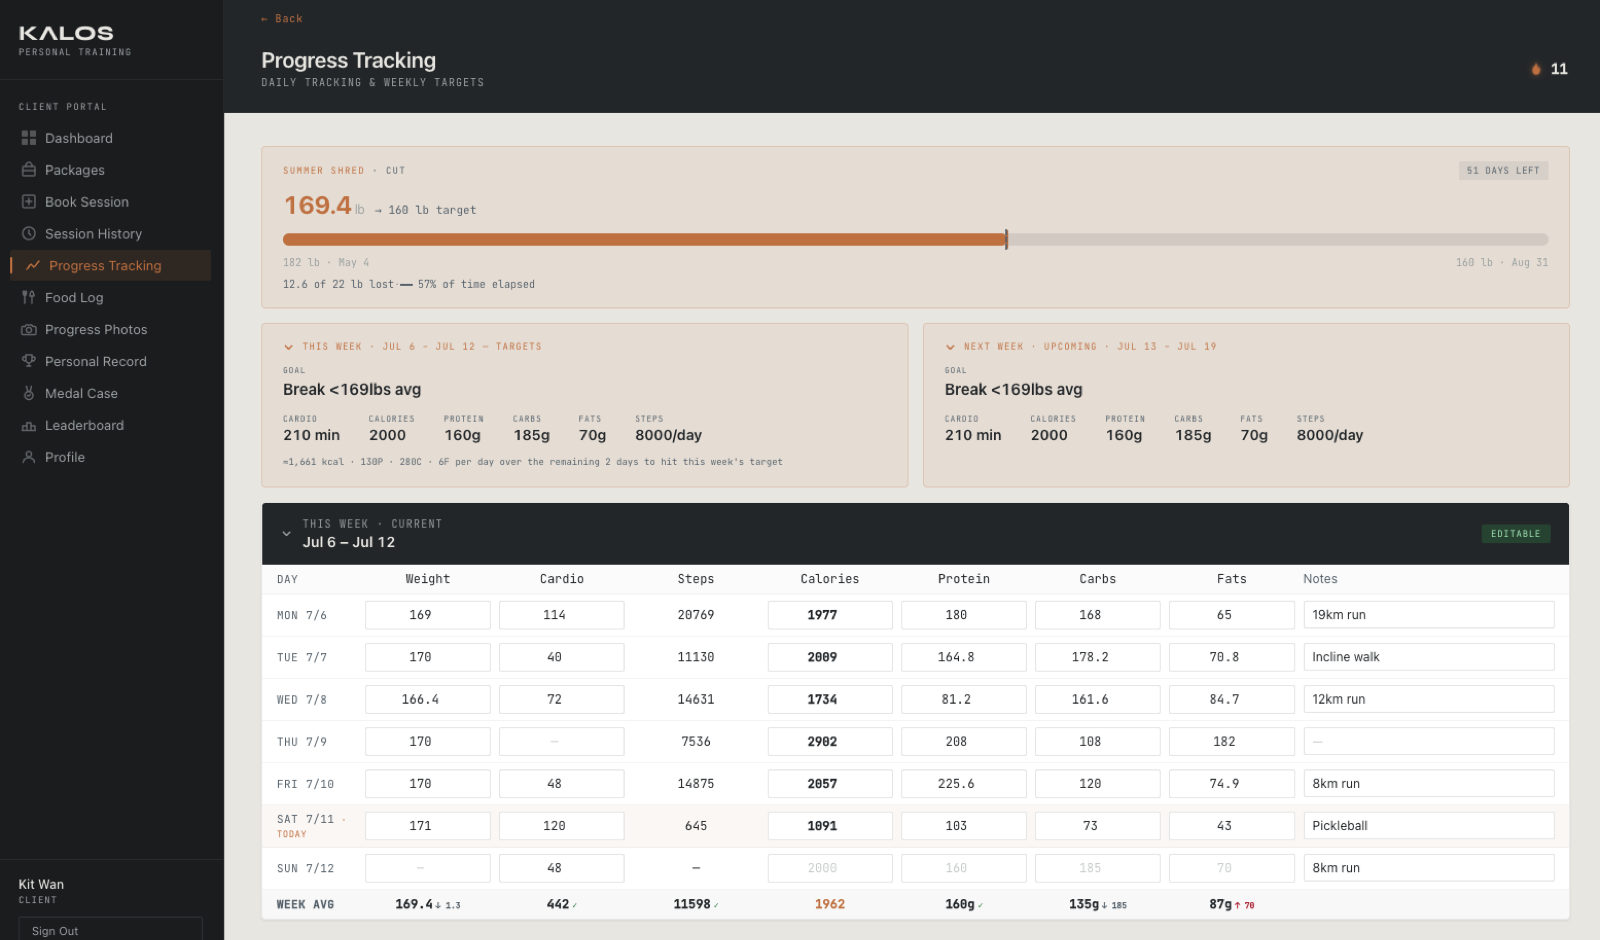Click next week's 210 min cardio target
This screenshot has width=1600, height=940.
coord(973,435)
